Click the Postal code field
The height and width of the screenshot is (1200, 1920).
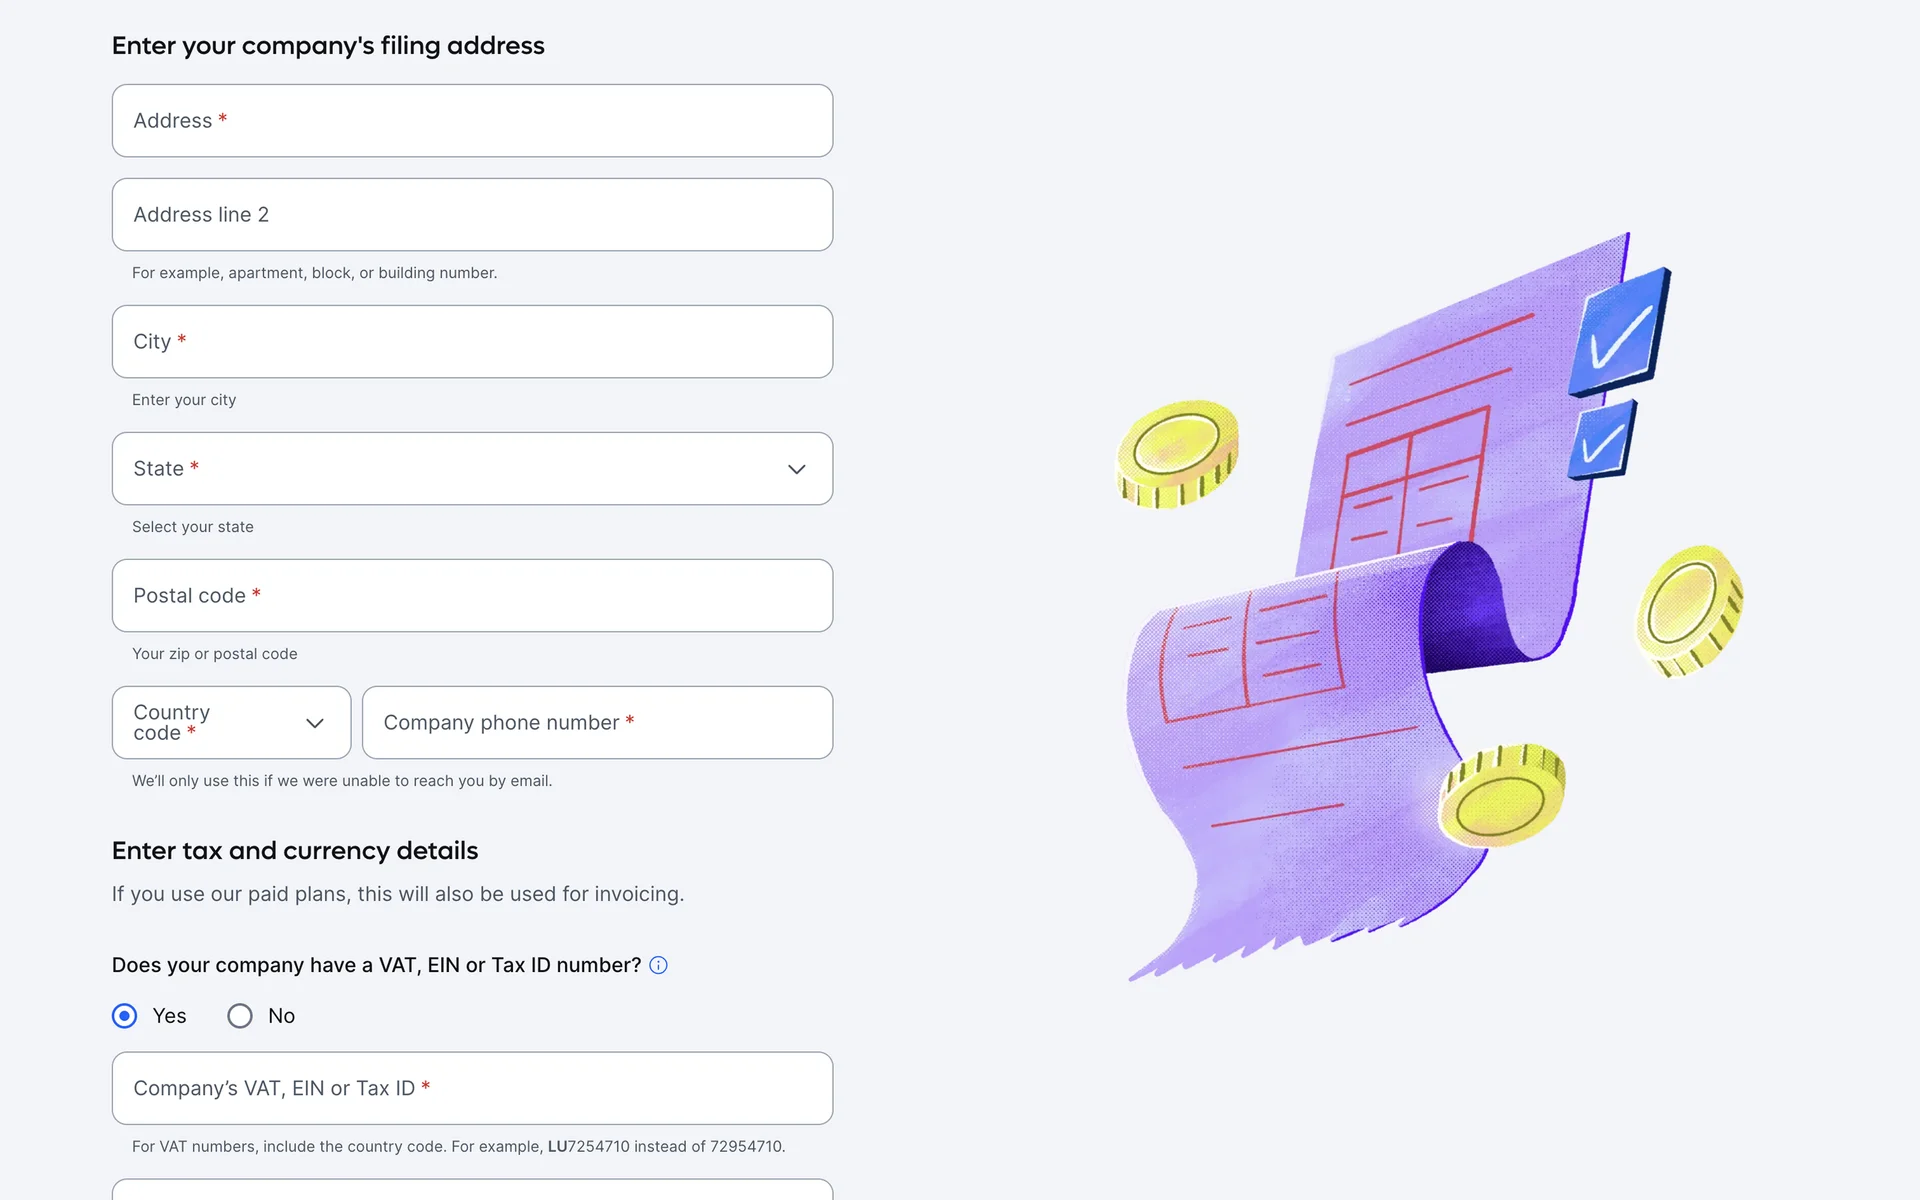tap(472, 596)
